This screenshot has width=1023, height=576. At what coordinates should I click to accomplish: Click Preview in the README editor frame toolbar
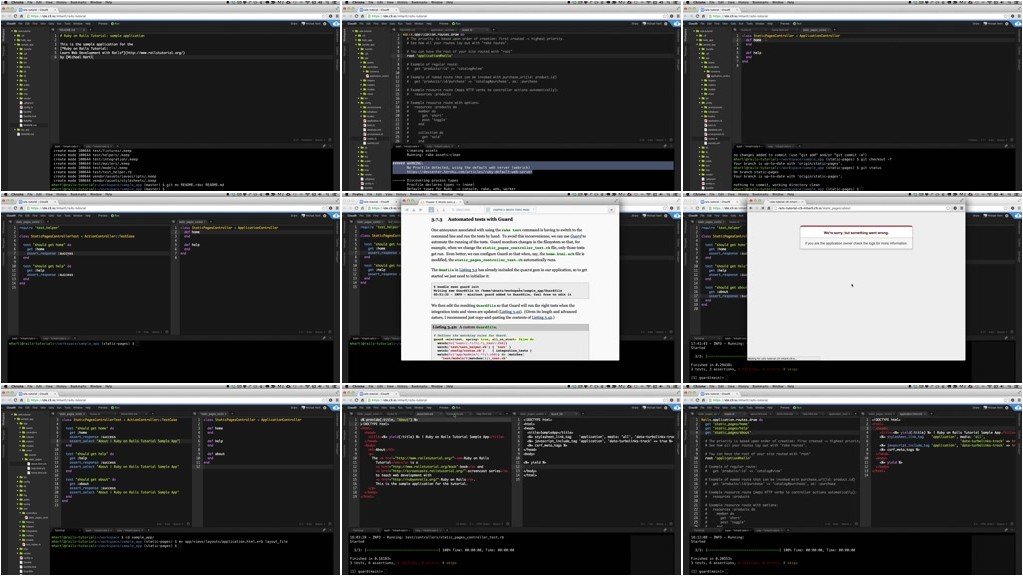click(102, 23)
